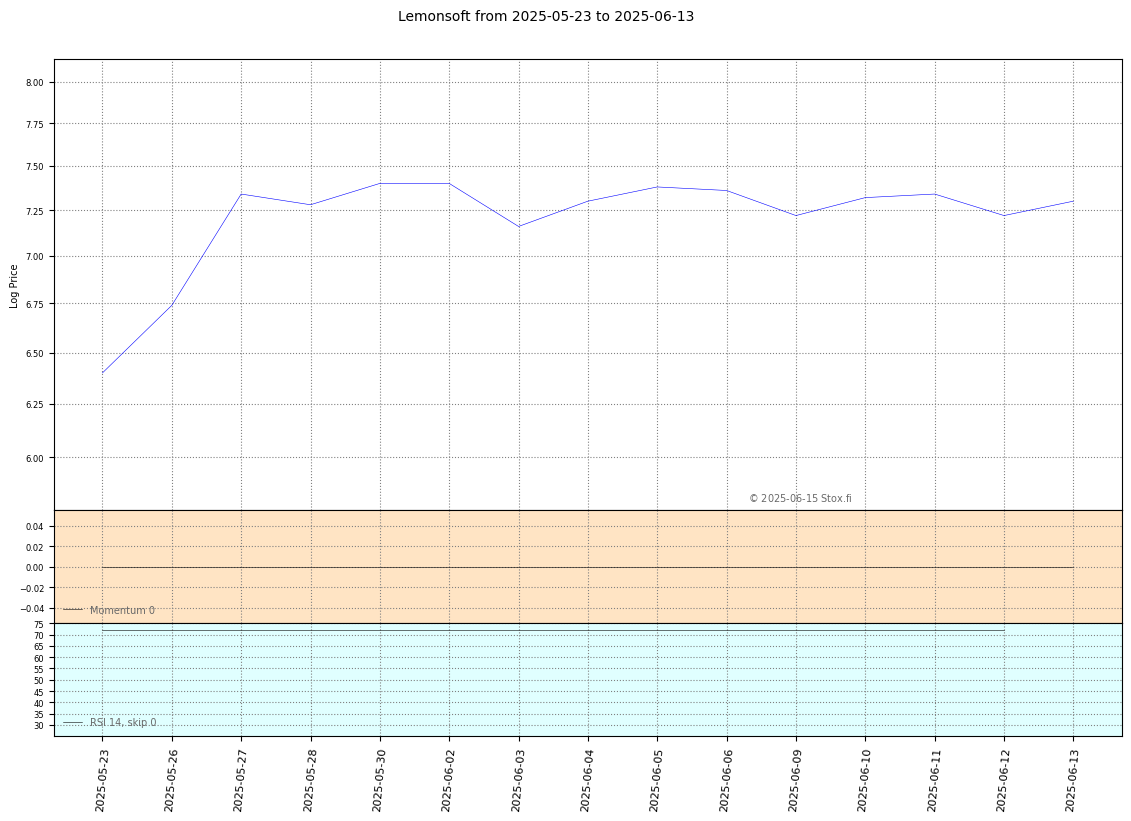Click the 2025-05-30 date label
This screenshot has width=1131, height=821.
(x=379, y=781)
